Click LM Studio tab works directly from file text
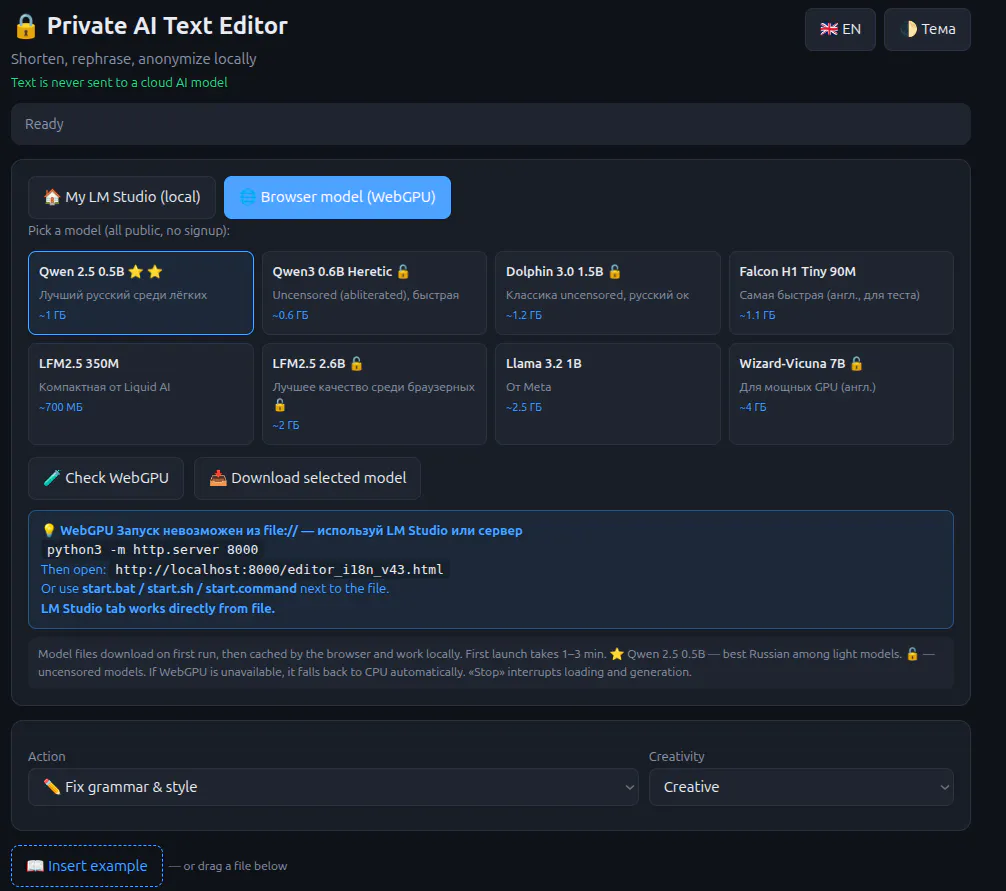 click(158, 608)
